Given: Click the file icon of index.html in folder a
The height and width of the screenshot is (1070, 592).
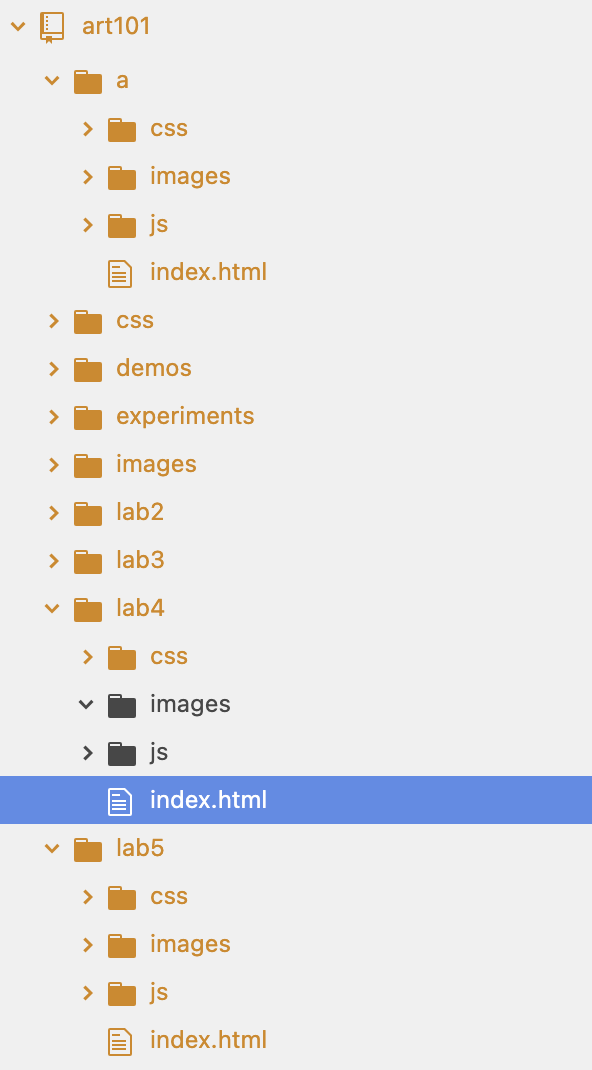Looking at the screenshot, I should click(120, 273).
